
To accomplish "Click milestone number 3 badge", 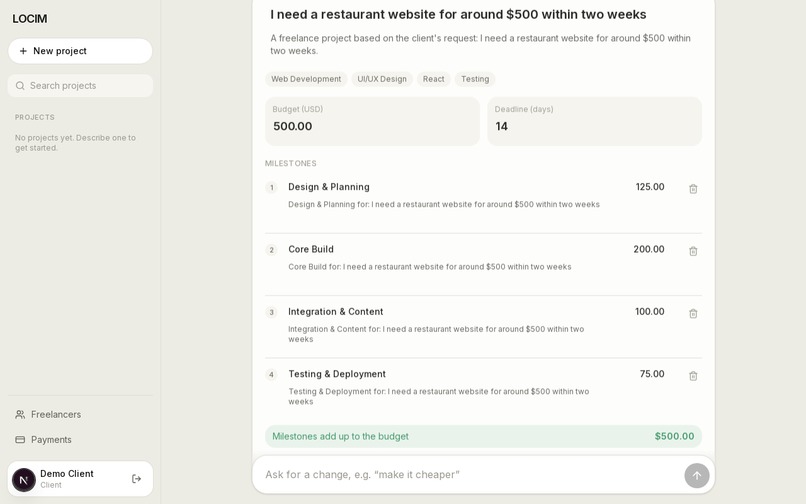I will coord(271,312).
